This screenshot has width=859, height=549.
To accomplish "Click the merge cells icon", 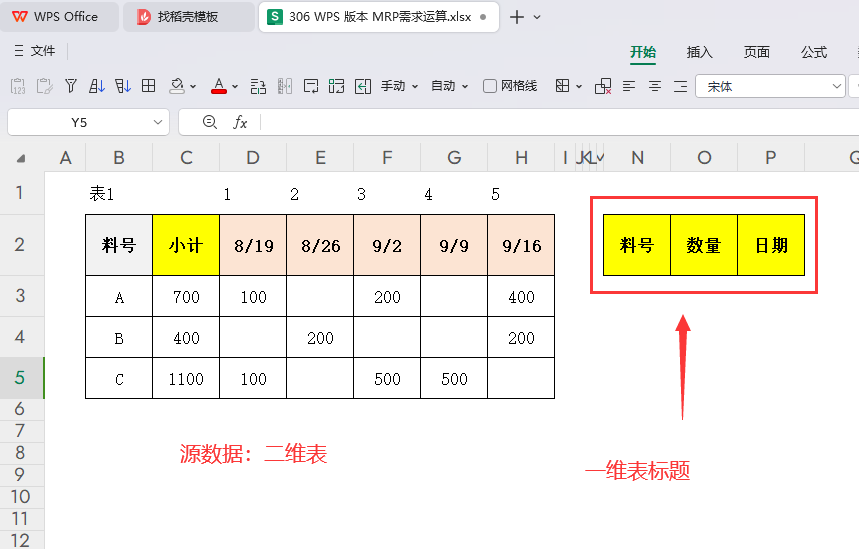I will (x=336, y=86).
